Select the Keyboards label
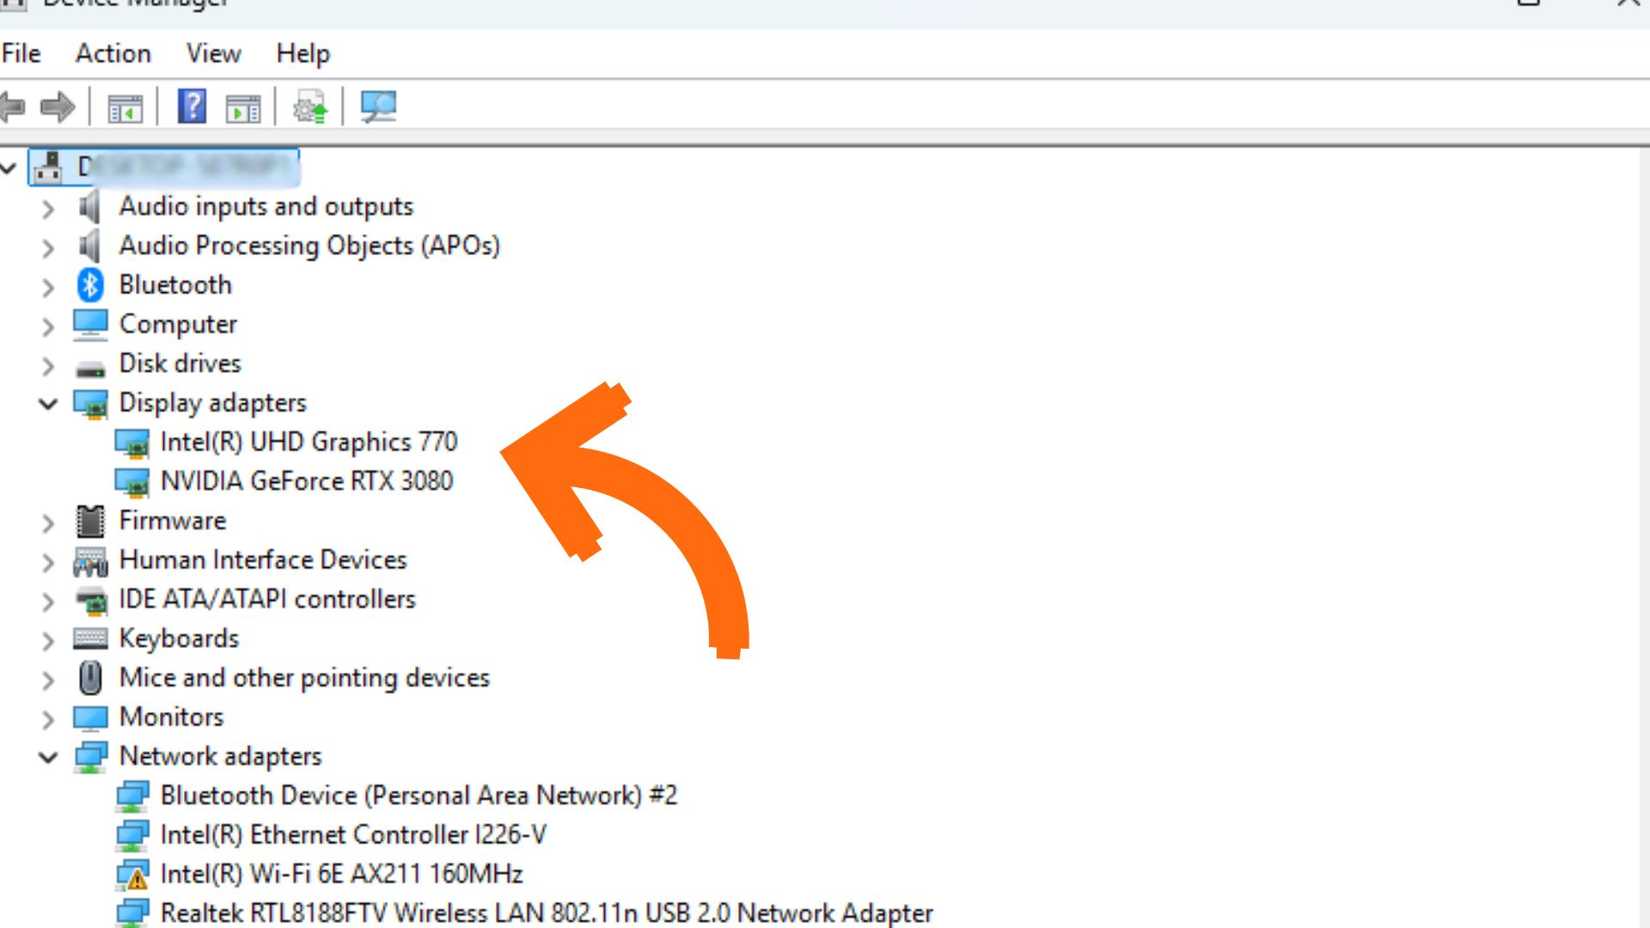The height and width of the screenshot is (928, 1650). (x=179, y=639)
